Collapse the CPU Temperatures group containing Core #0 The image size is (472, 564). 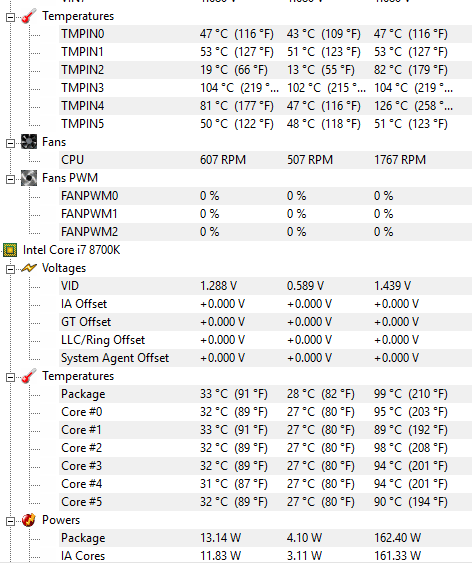(x=10, y=377)
